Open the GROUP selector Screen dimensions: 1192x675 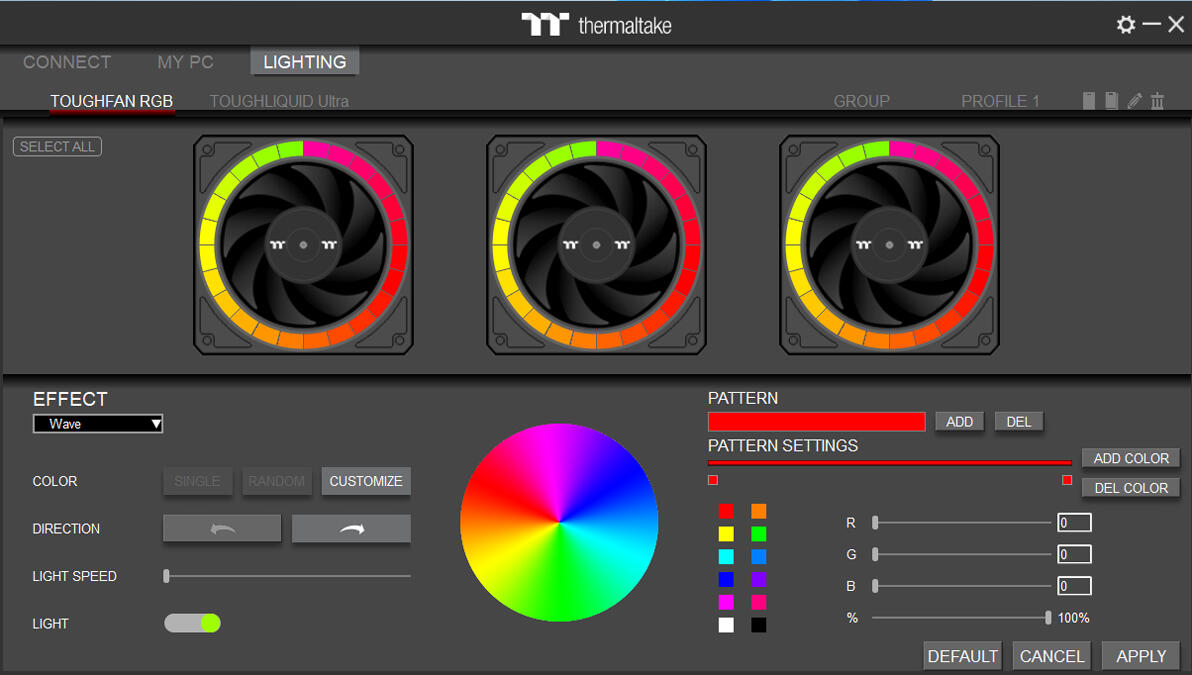point(861,101)
